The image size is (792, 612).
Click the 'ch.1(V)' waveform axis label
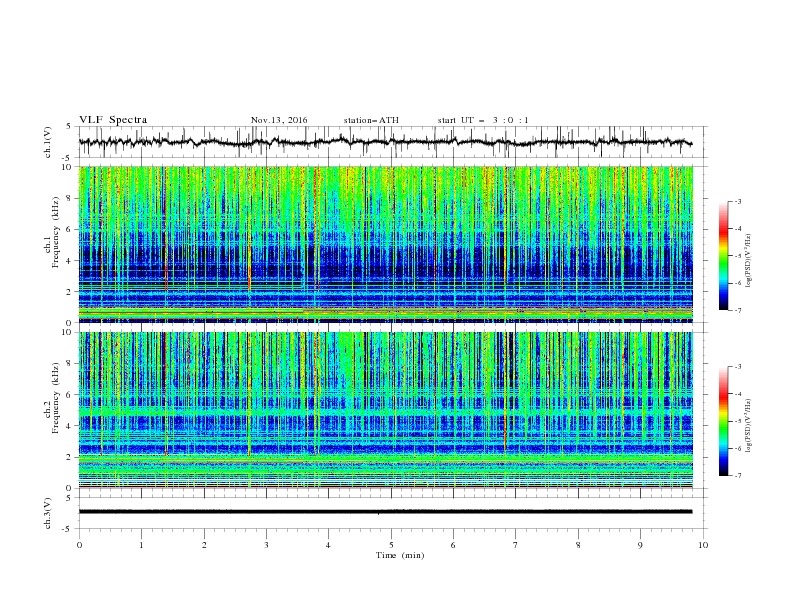48,142
